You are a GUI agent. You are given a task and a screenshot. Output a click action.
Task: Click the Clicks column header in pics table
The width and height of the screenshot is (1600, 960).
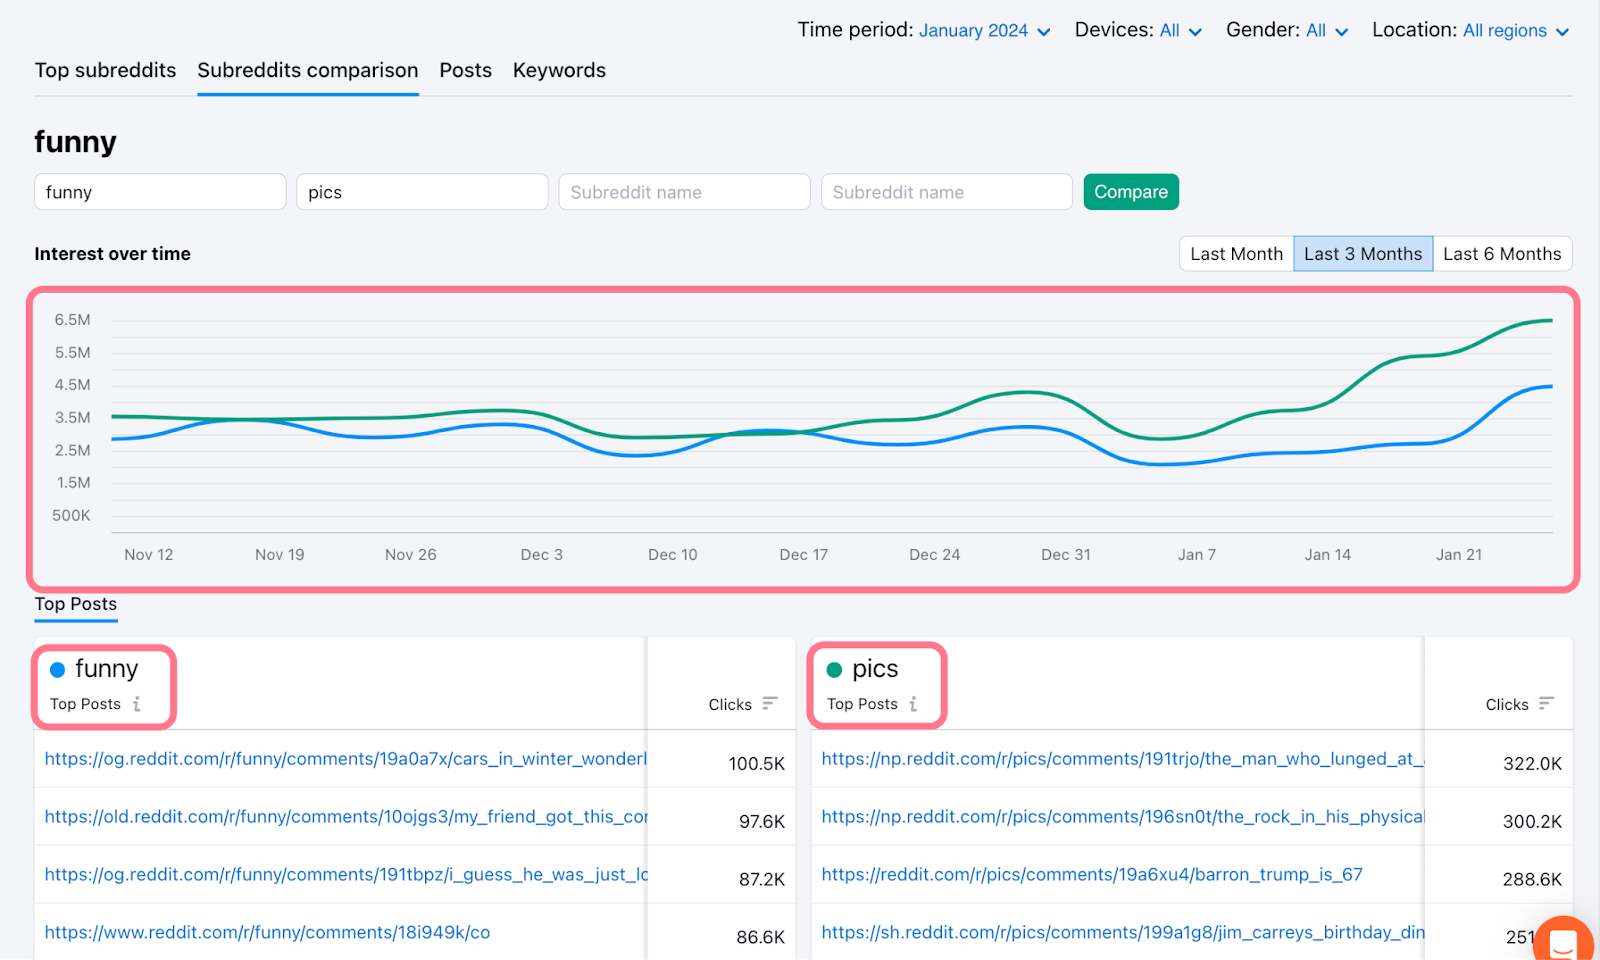pos(1507,705)
